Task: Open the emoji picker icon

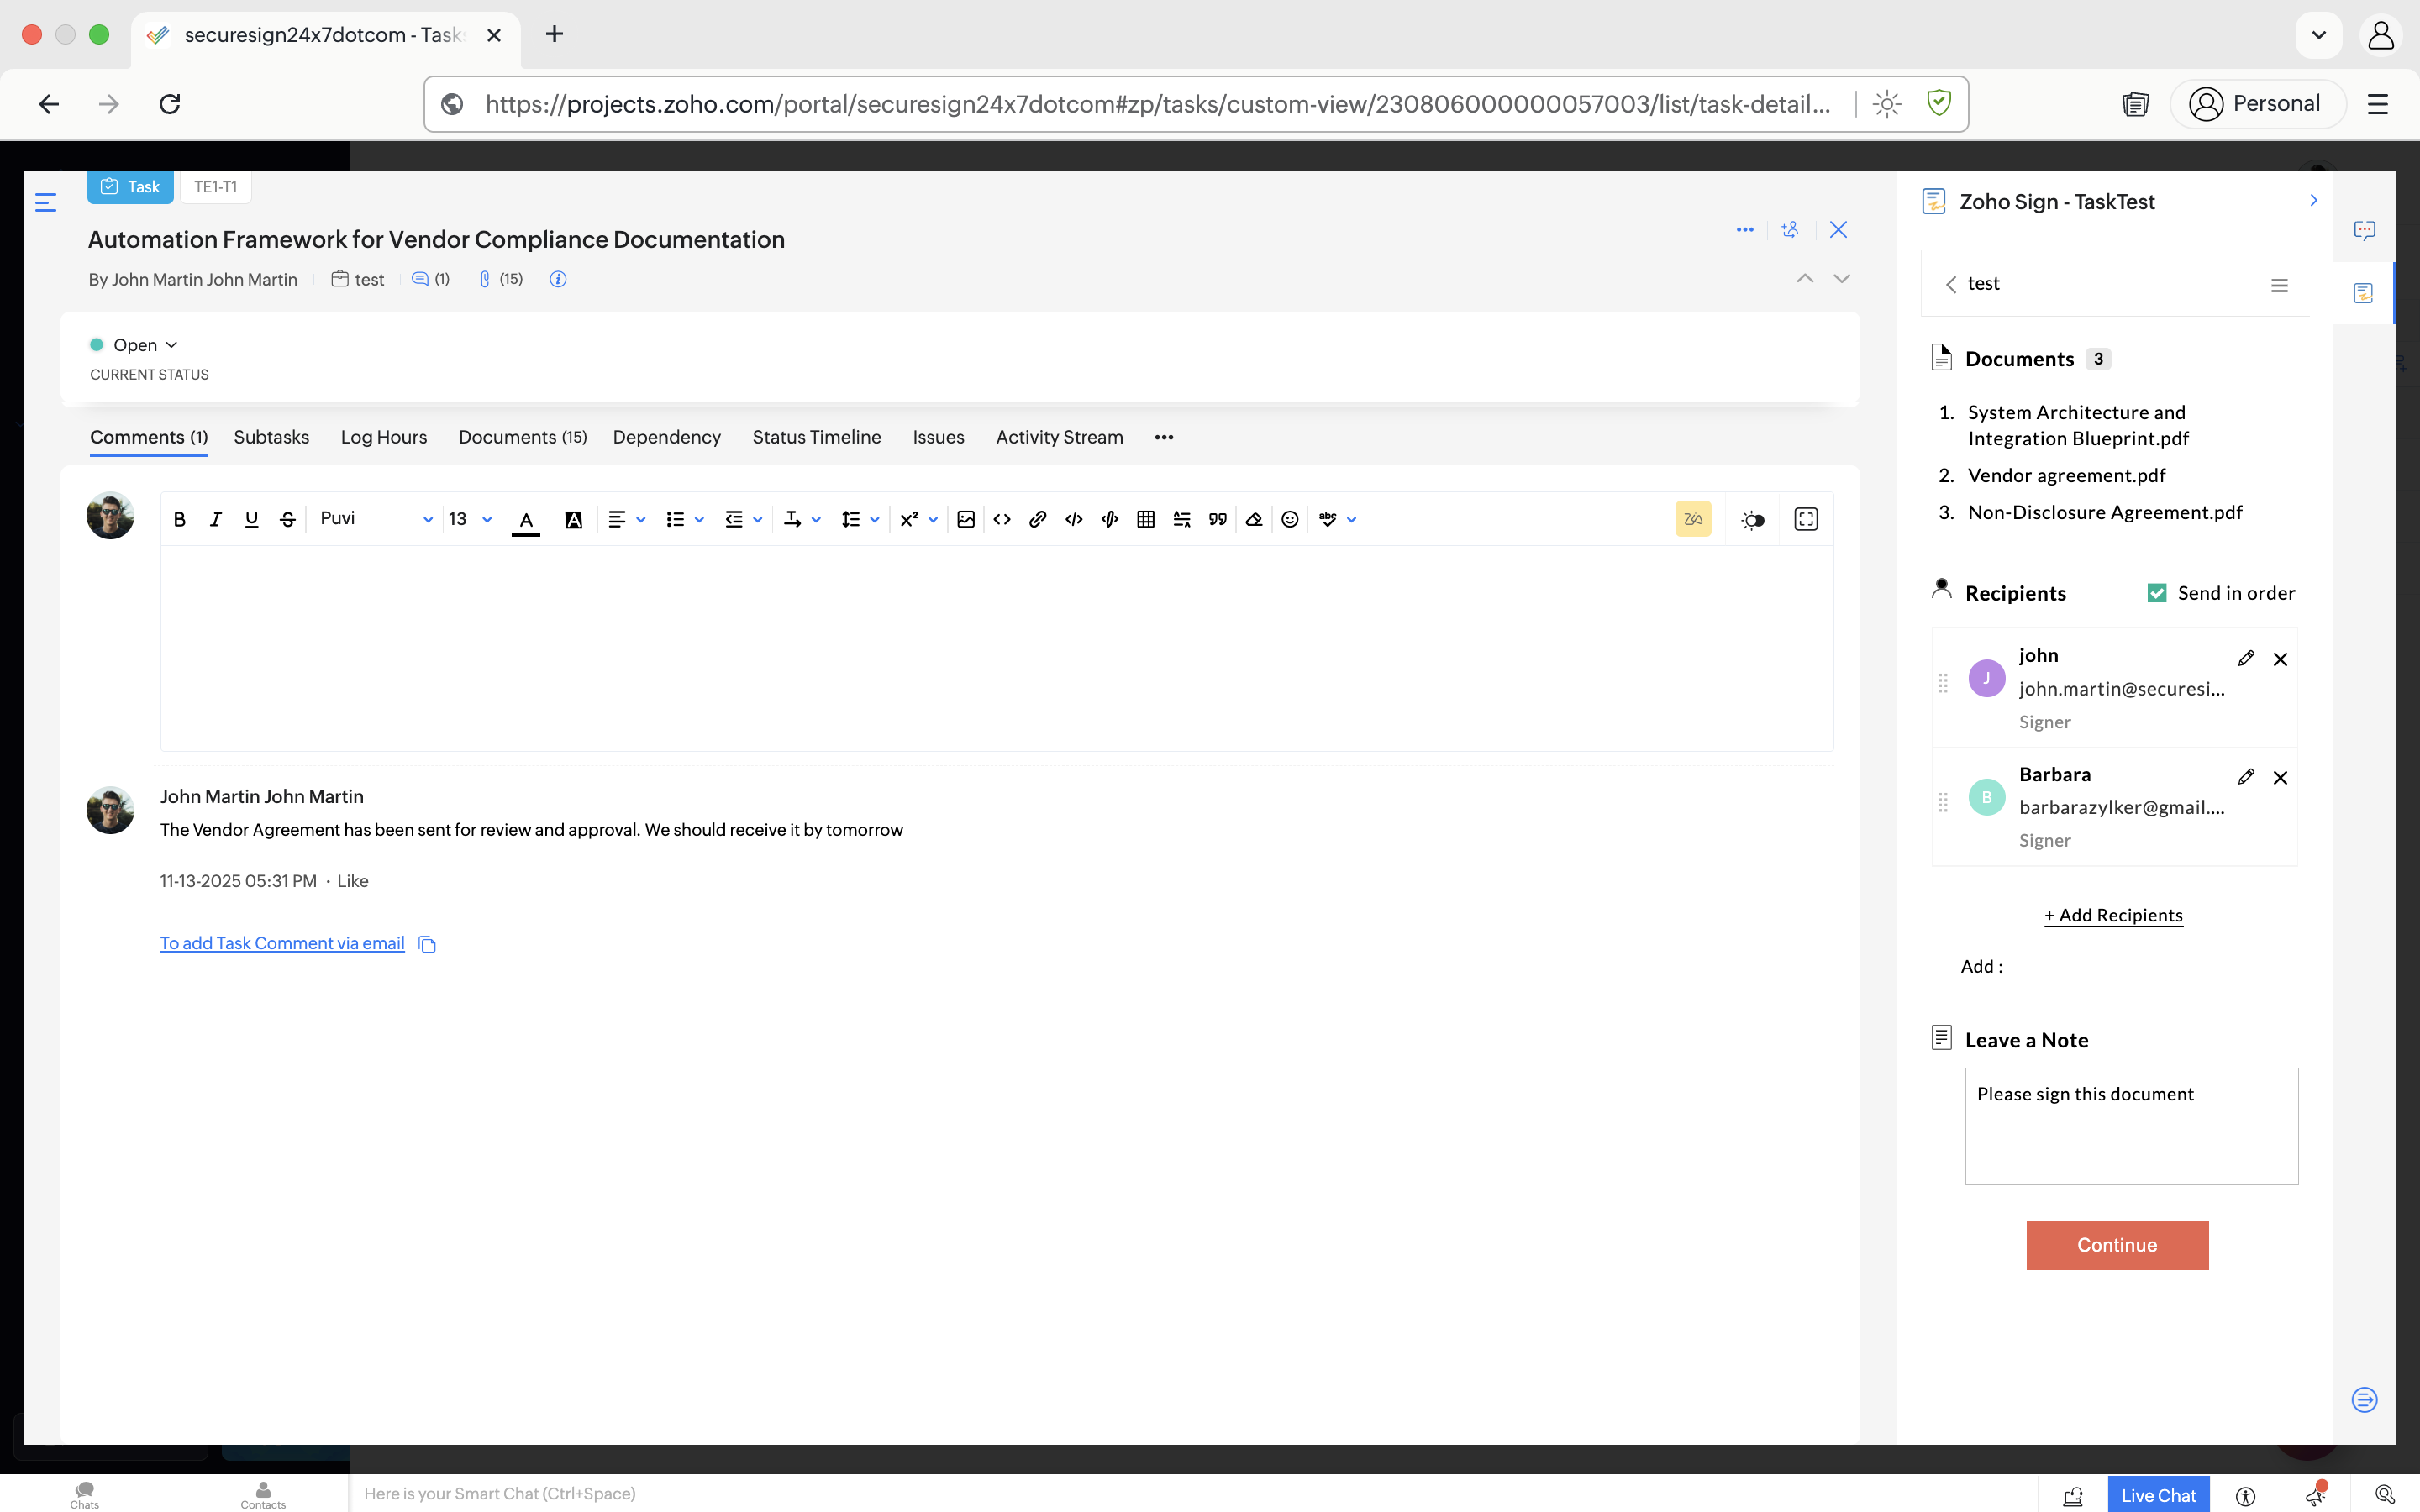Action: point(1290,519)
